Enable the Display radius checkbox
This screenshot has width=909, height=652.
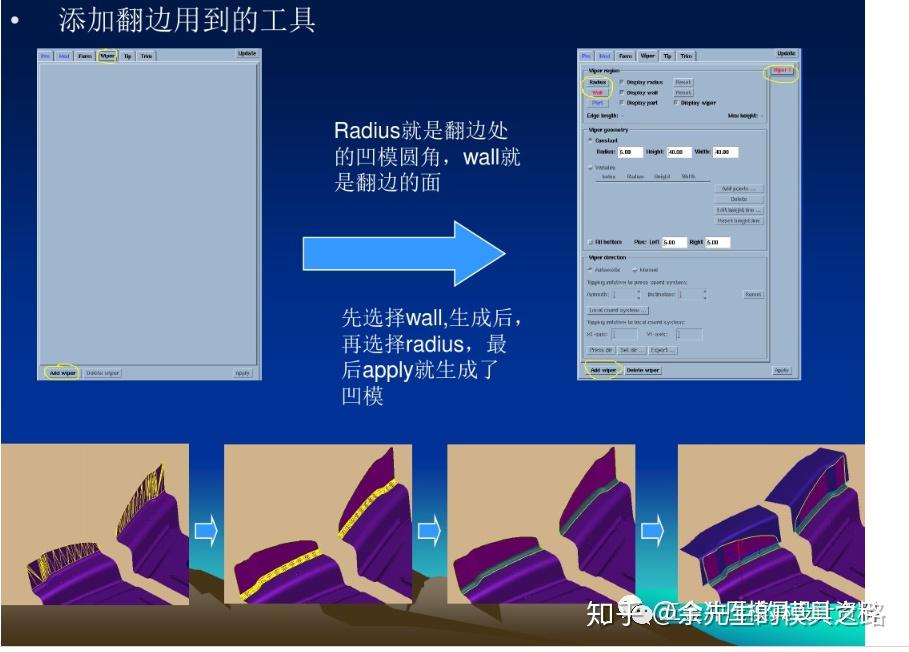622,82
